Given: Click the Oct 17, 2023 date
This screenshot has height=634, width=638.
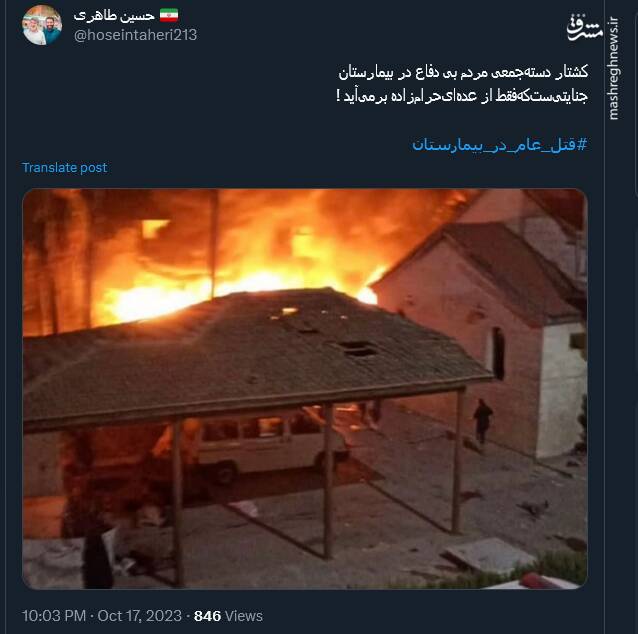Looking at the screenshot, I should [140, 616].
